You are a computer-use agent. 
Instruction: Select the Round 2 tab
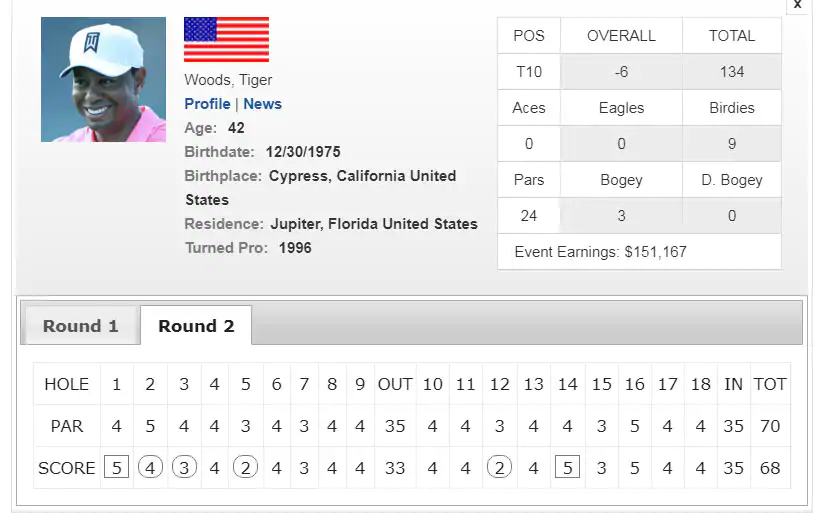[196, 325]
